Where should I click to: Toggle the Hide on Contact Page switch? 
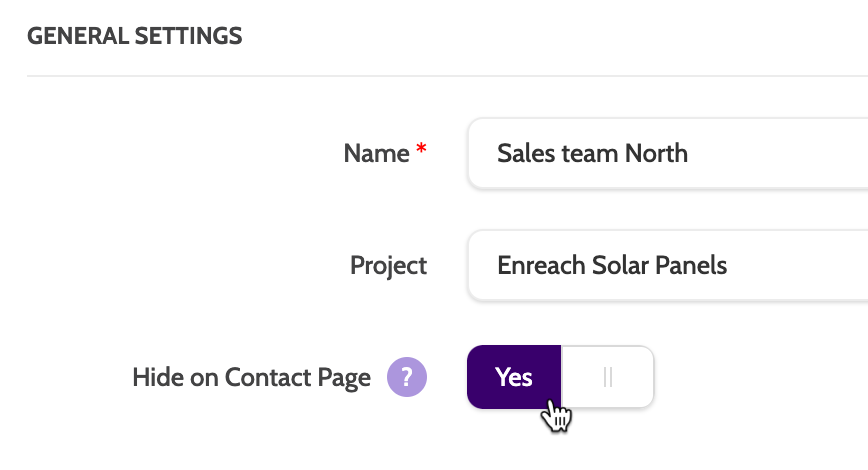(x=560, y=377)
